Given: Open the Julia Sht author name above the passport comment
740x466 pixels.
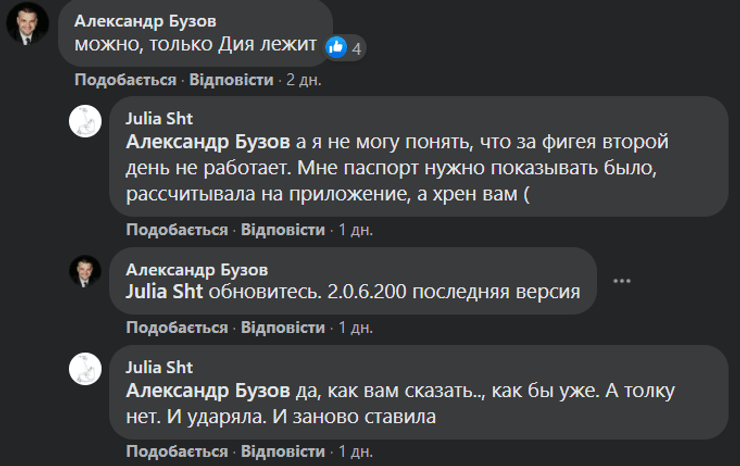Looking at the screenshot, I should [156, 119].
